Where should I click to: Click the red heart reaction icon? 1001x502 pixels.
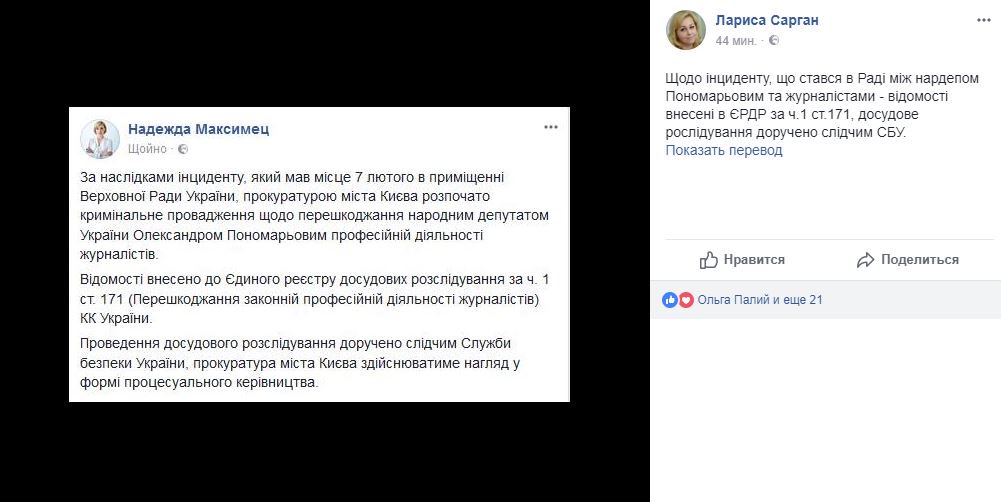coord(686,299)
